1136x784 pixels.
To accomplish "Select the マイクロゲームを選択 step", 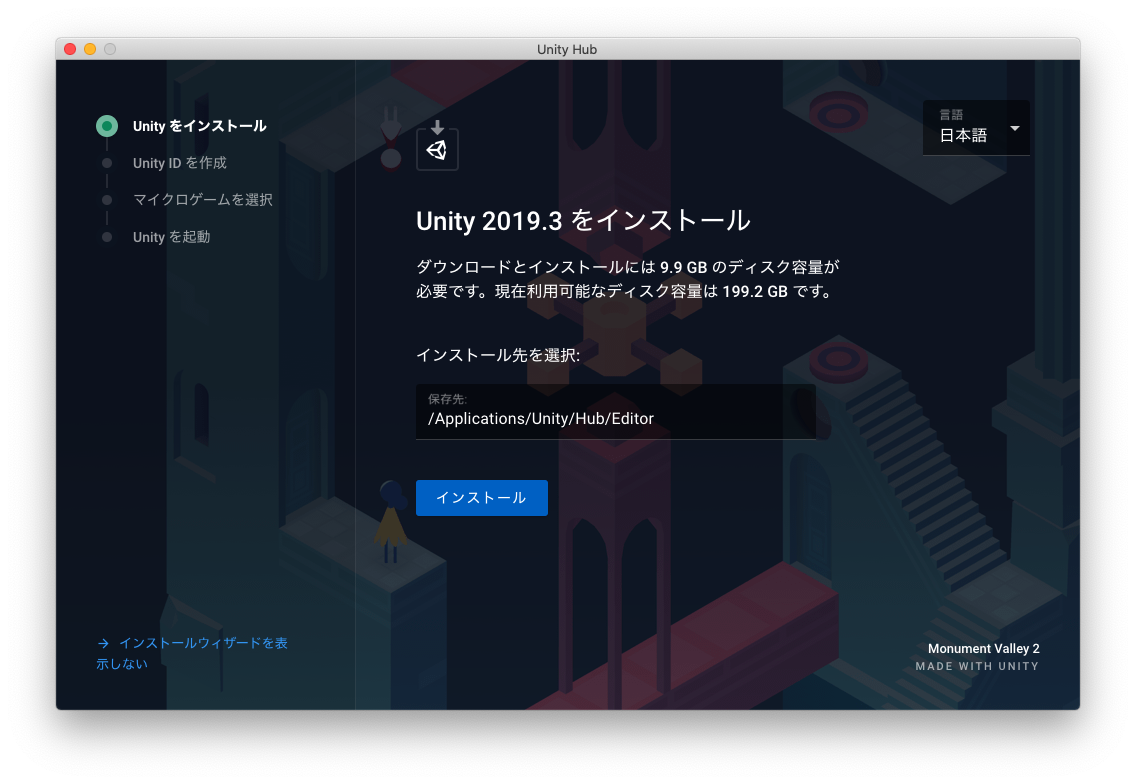I will click(x=203, y=200).
